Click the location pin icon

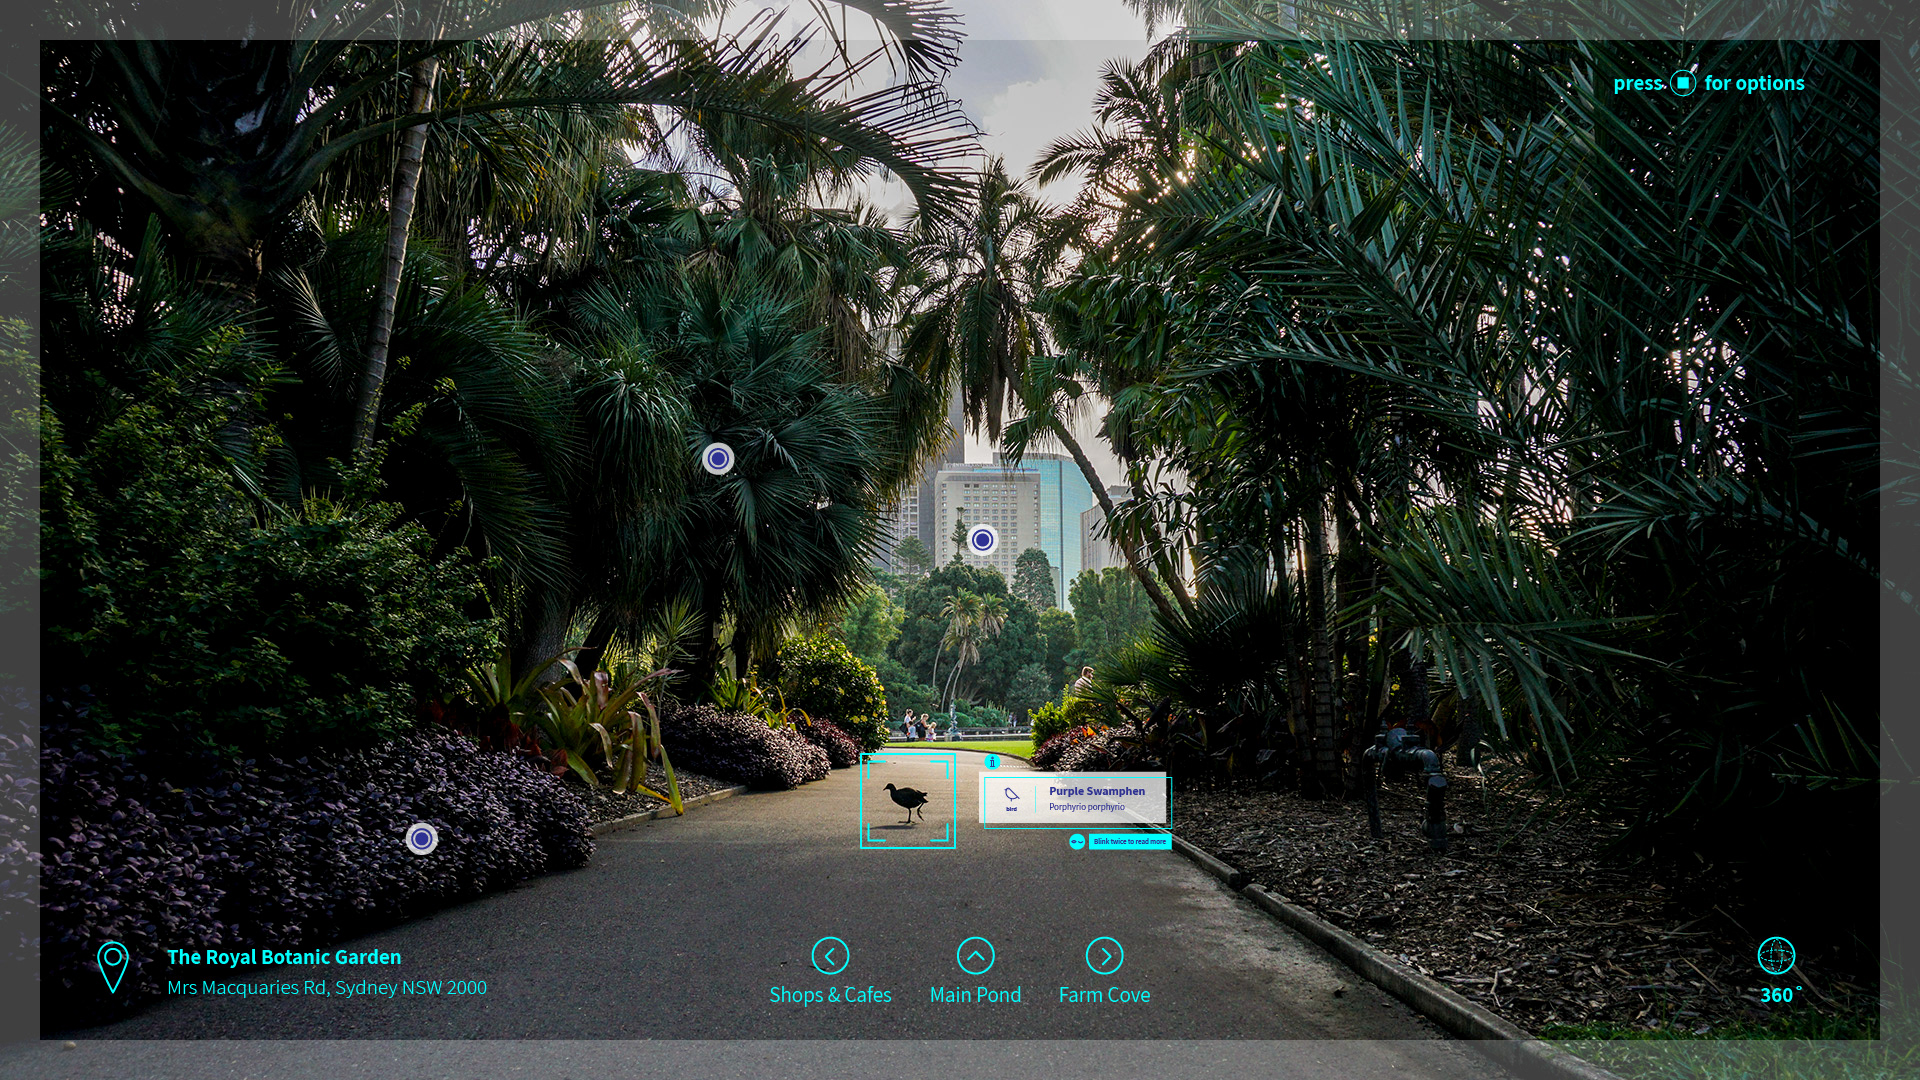coord(113,966)
